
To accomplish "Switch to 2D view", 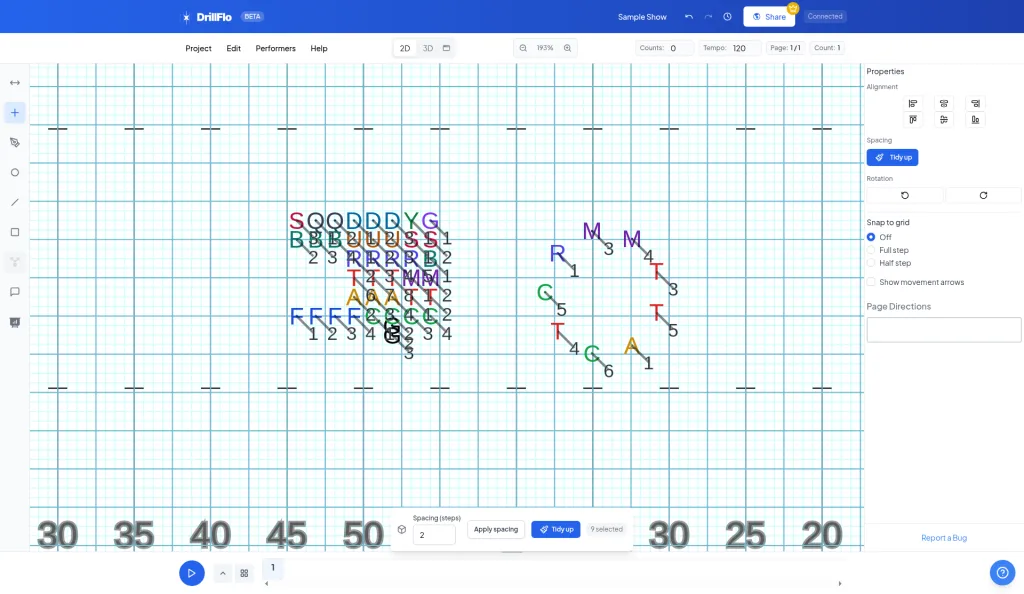I will [405, 48].
